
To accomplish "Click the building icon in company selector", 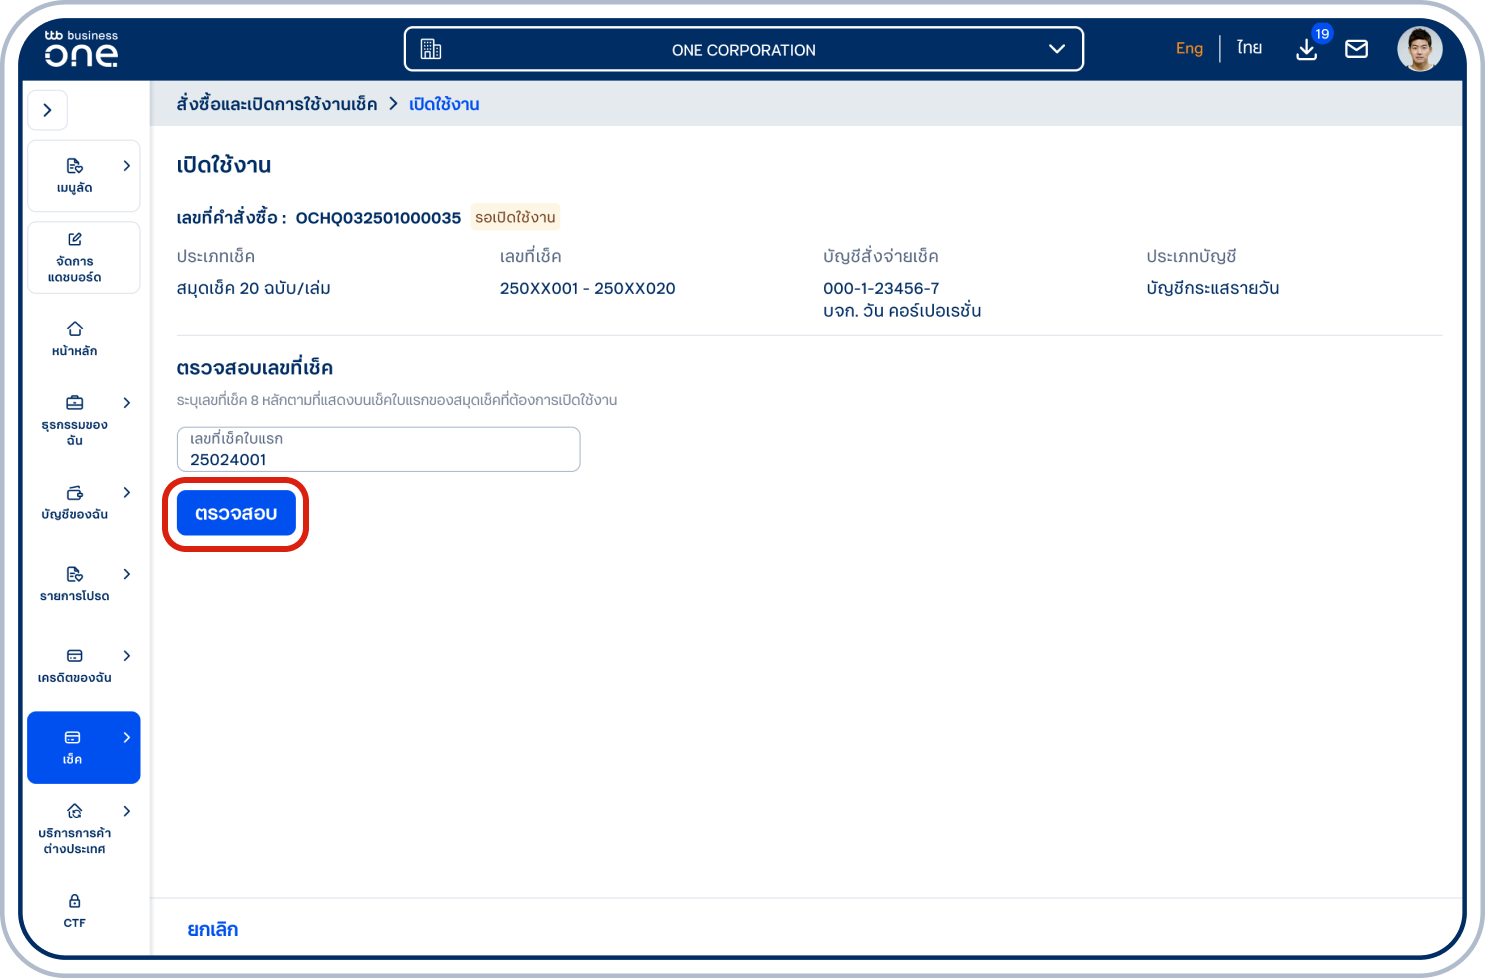I will coord(431,49).
